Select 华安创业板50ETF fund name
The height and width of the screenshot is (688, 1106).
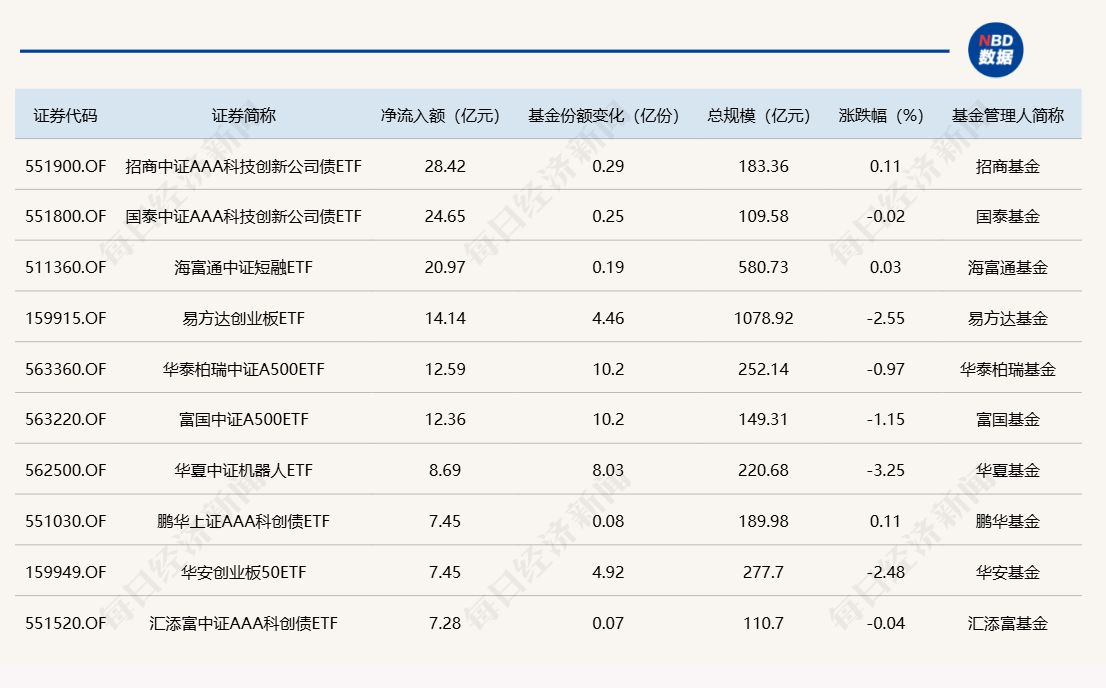pyautogui.click(x=244, y=571)
